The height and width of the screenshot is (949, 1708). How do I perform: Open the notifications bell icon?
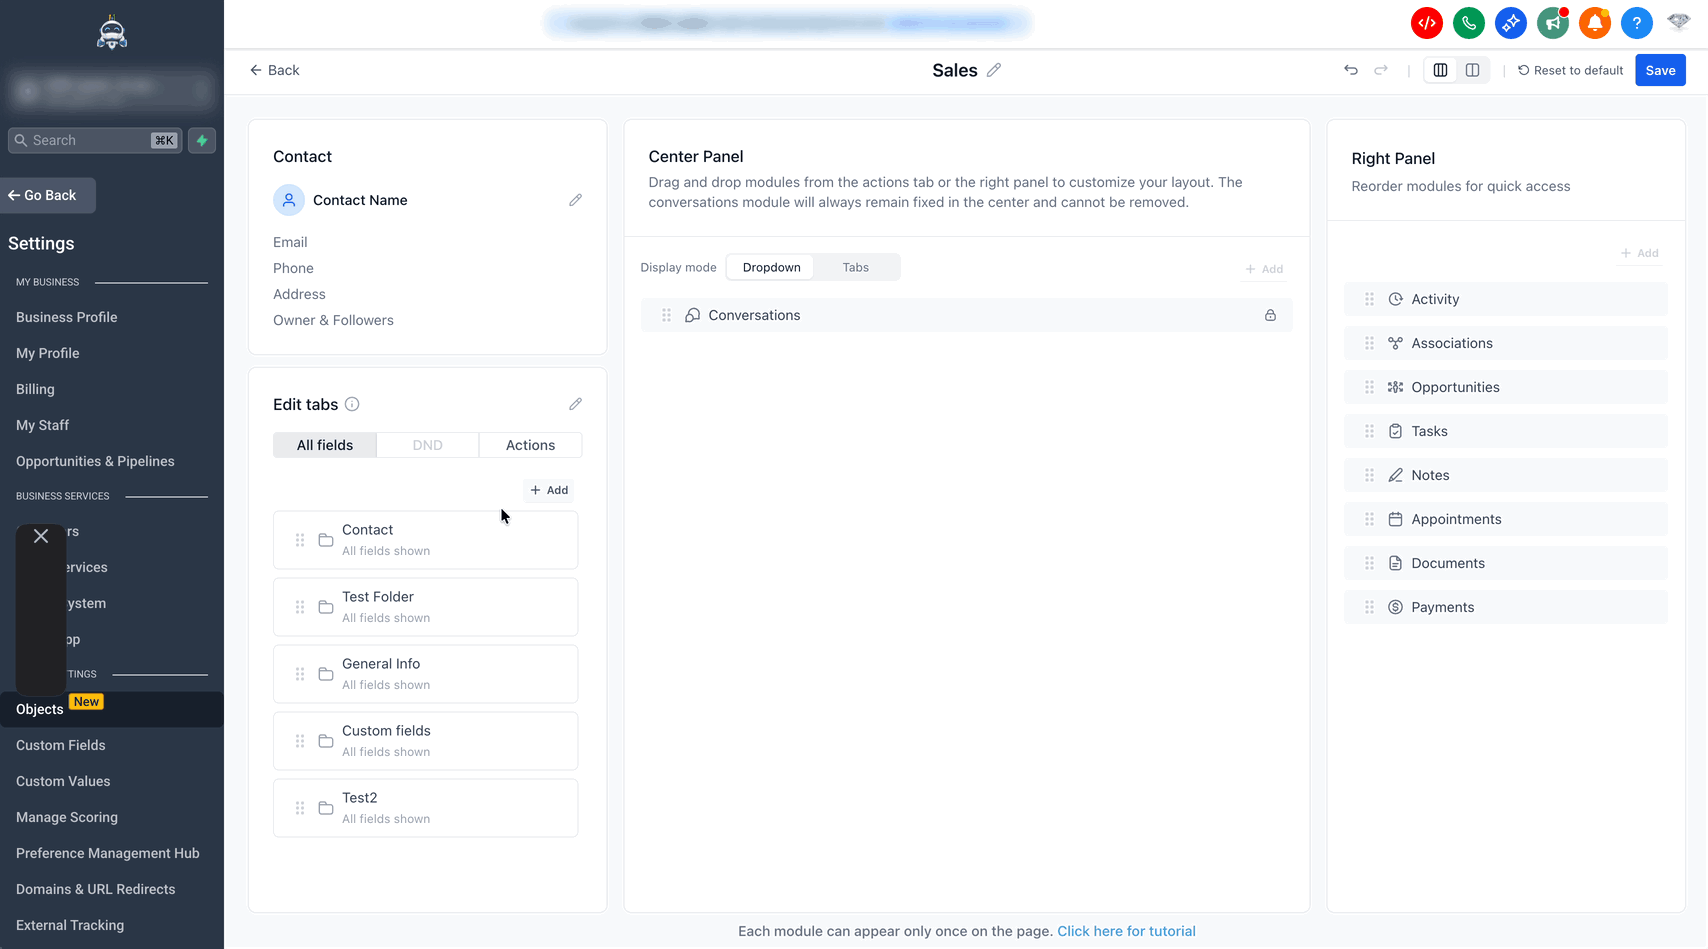pyautogui.click(x=1594, y=23)
